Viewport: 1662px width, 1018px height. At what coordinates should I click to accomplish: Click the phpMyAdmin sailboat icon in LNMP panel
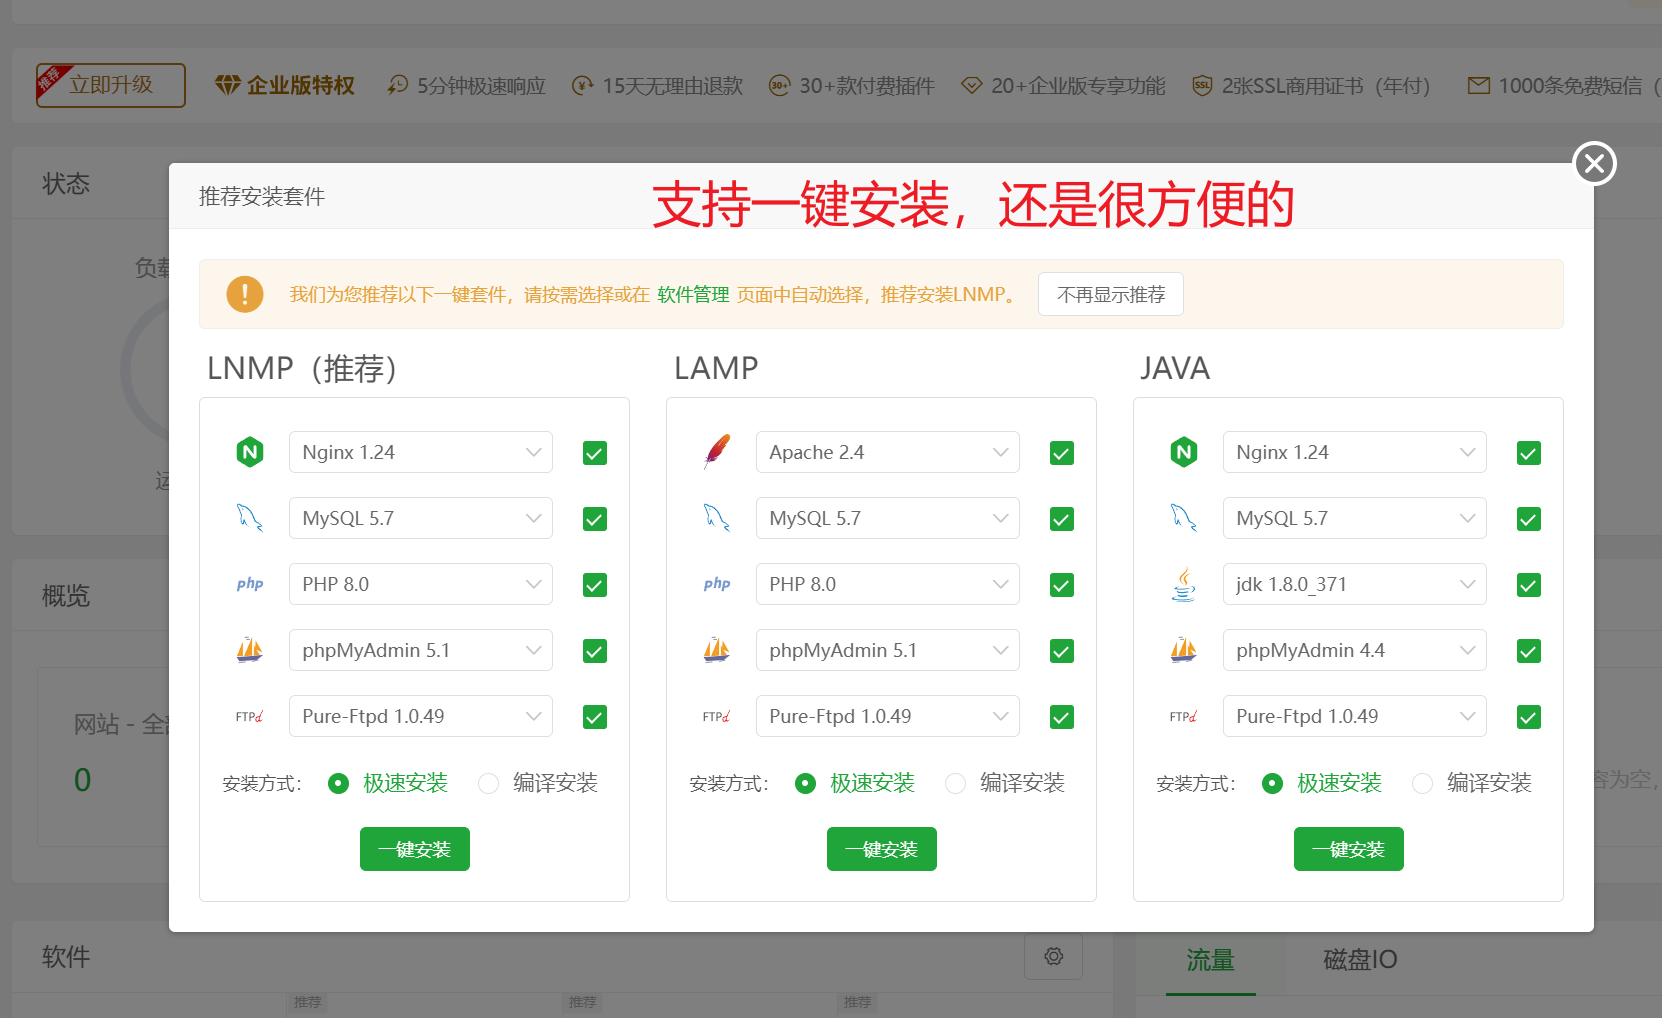click(250, 650)
